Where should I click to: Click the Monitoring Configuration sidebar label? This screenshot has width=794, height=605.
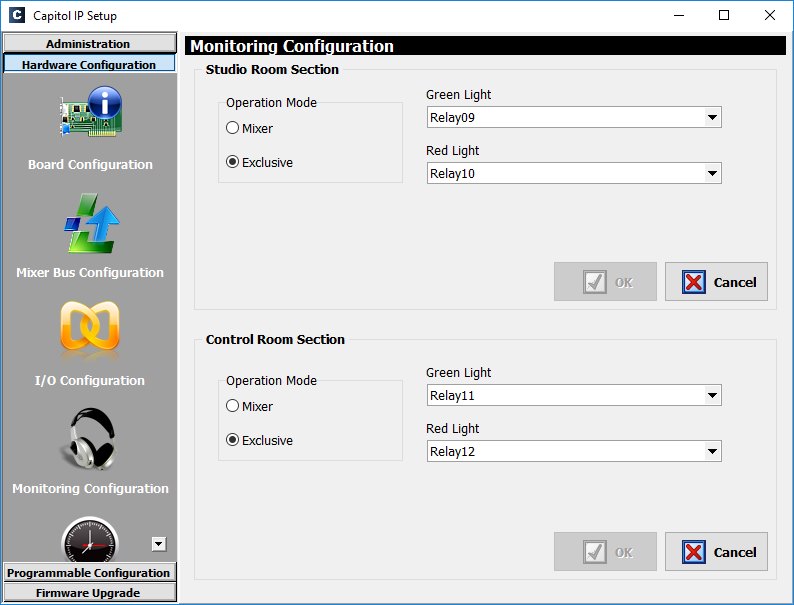(90, 489)
